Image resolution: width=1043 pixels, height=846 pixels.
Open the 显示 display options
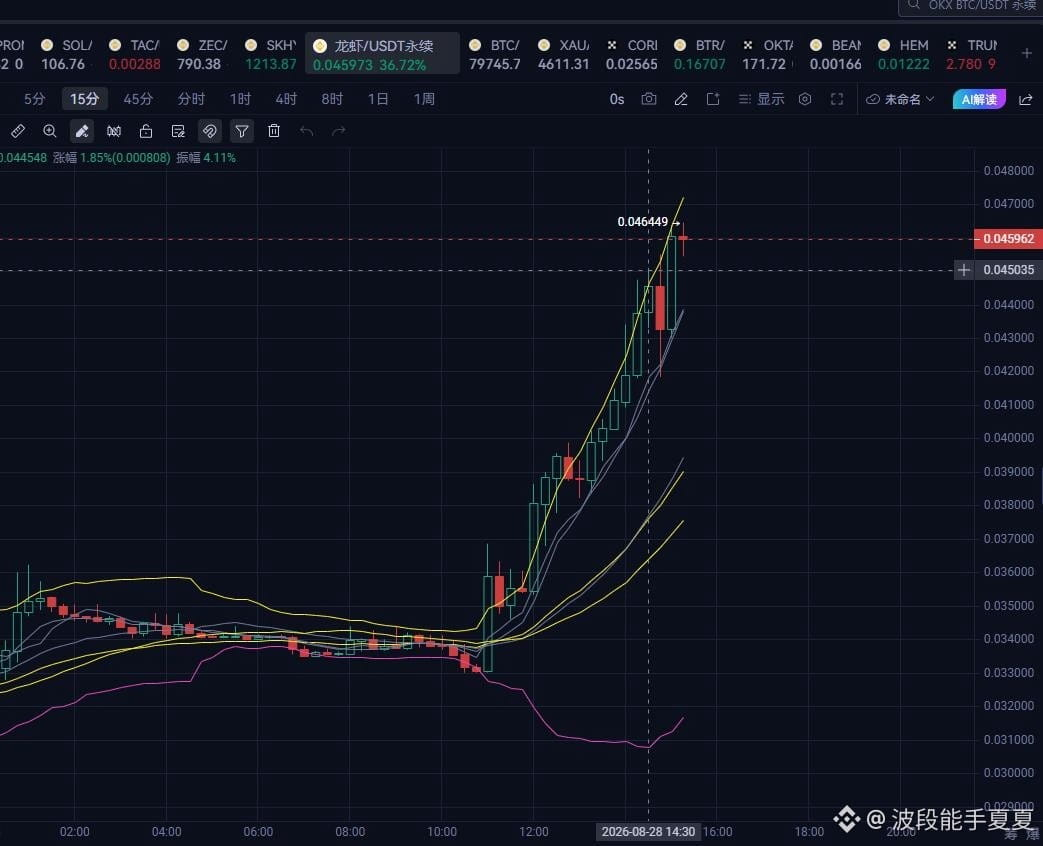pos(762,99)
